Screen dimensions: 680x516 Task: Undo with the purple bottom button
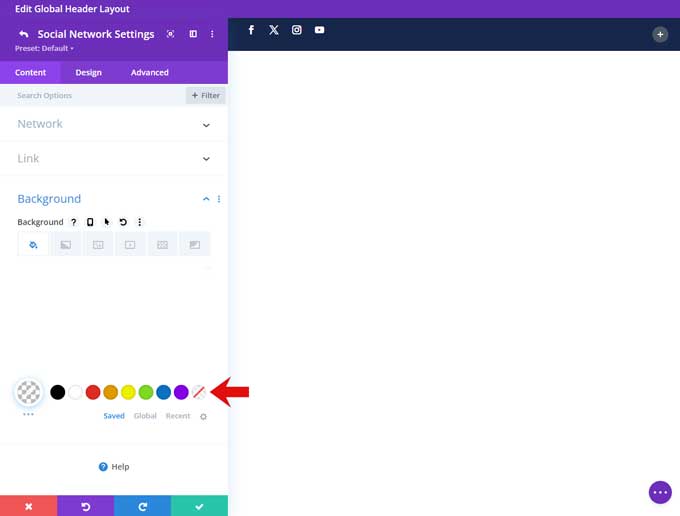[85, 506]
